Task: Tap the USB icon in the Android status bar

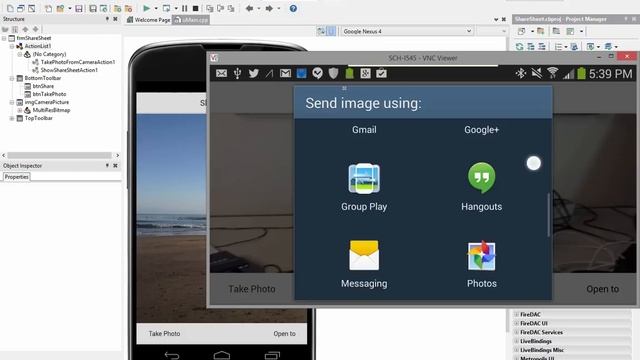Action: [x=237, y=73]
